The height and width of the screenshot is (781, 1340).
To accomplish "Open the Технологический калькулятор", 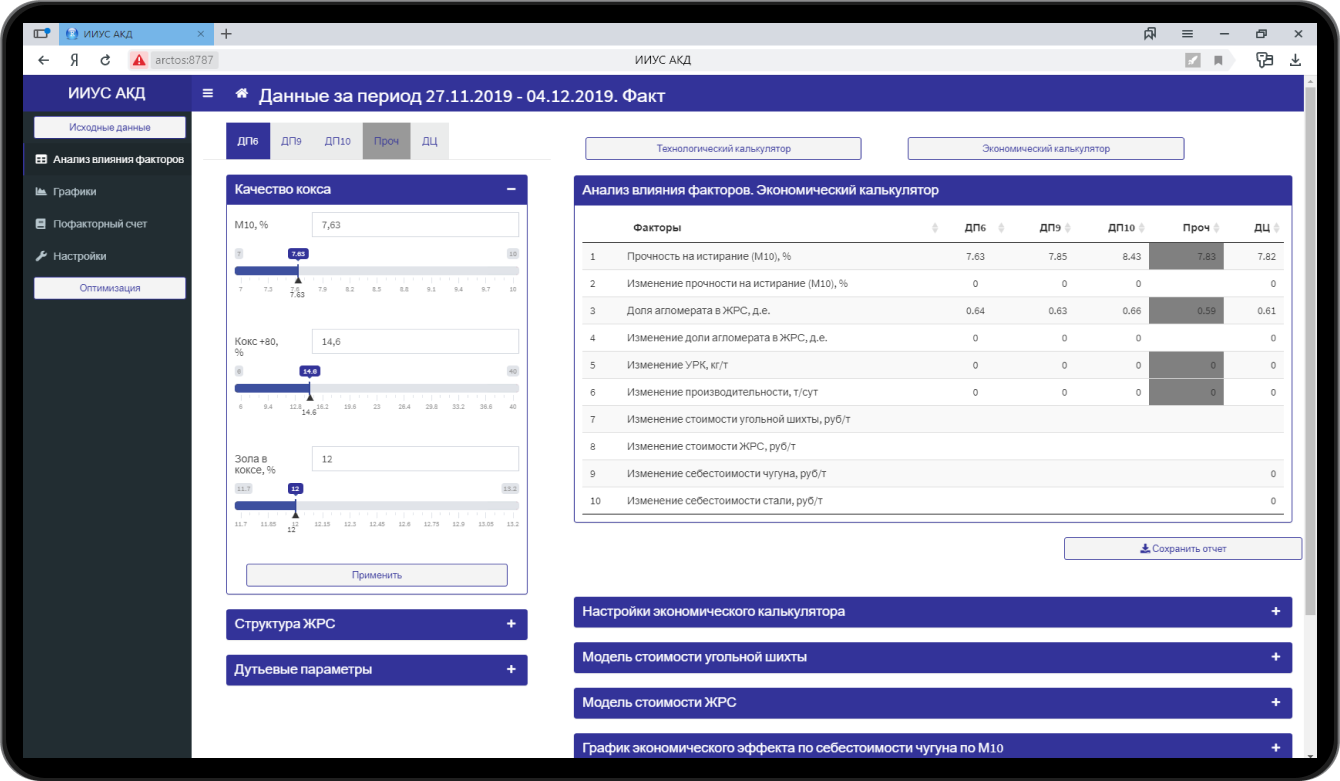I will coord(723,149).
